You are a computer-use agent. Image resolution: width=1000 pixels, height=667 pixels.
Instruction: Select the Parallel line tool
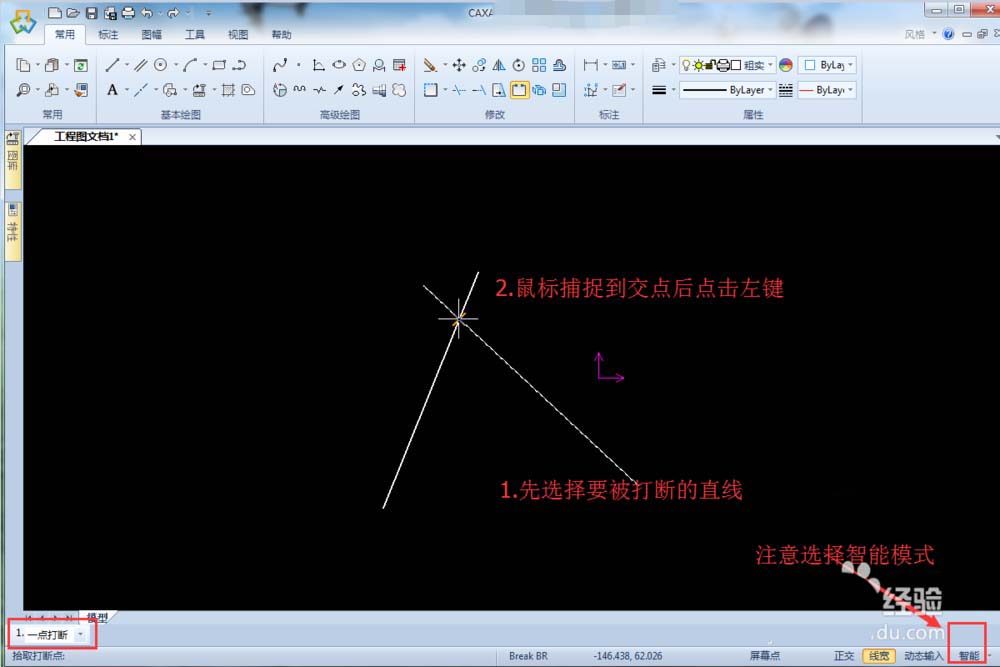coord(140,65)
